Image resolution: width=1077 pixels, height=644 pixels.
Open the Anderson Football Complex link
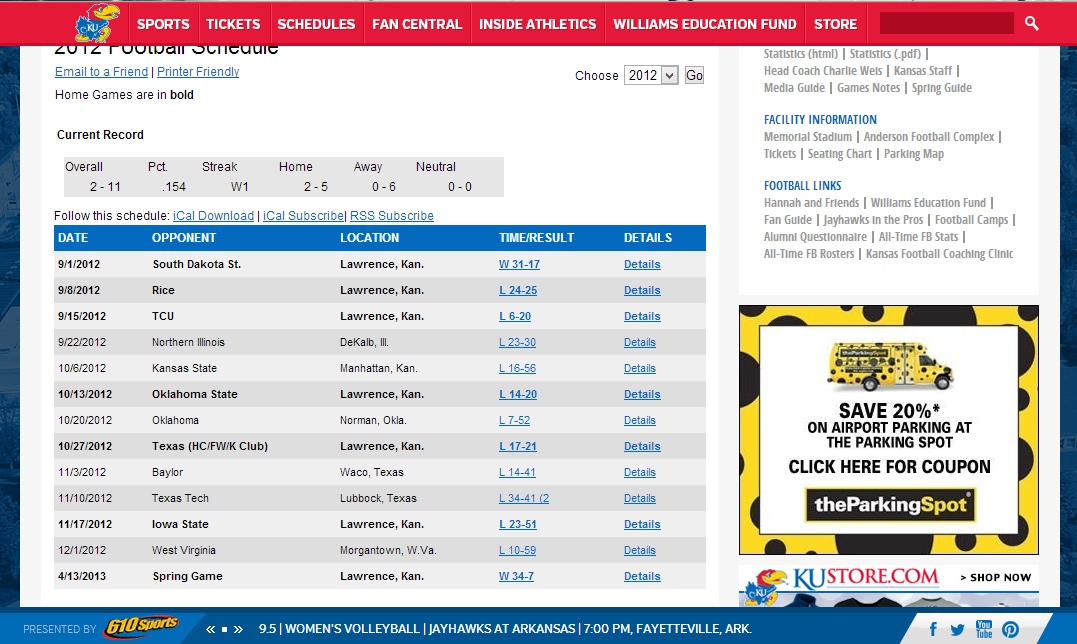[929, 137]
